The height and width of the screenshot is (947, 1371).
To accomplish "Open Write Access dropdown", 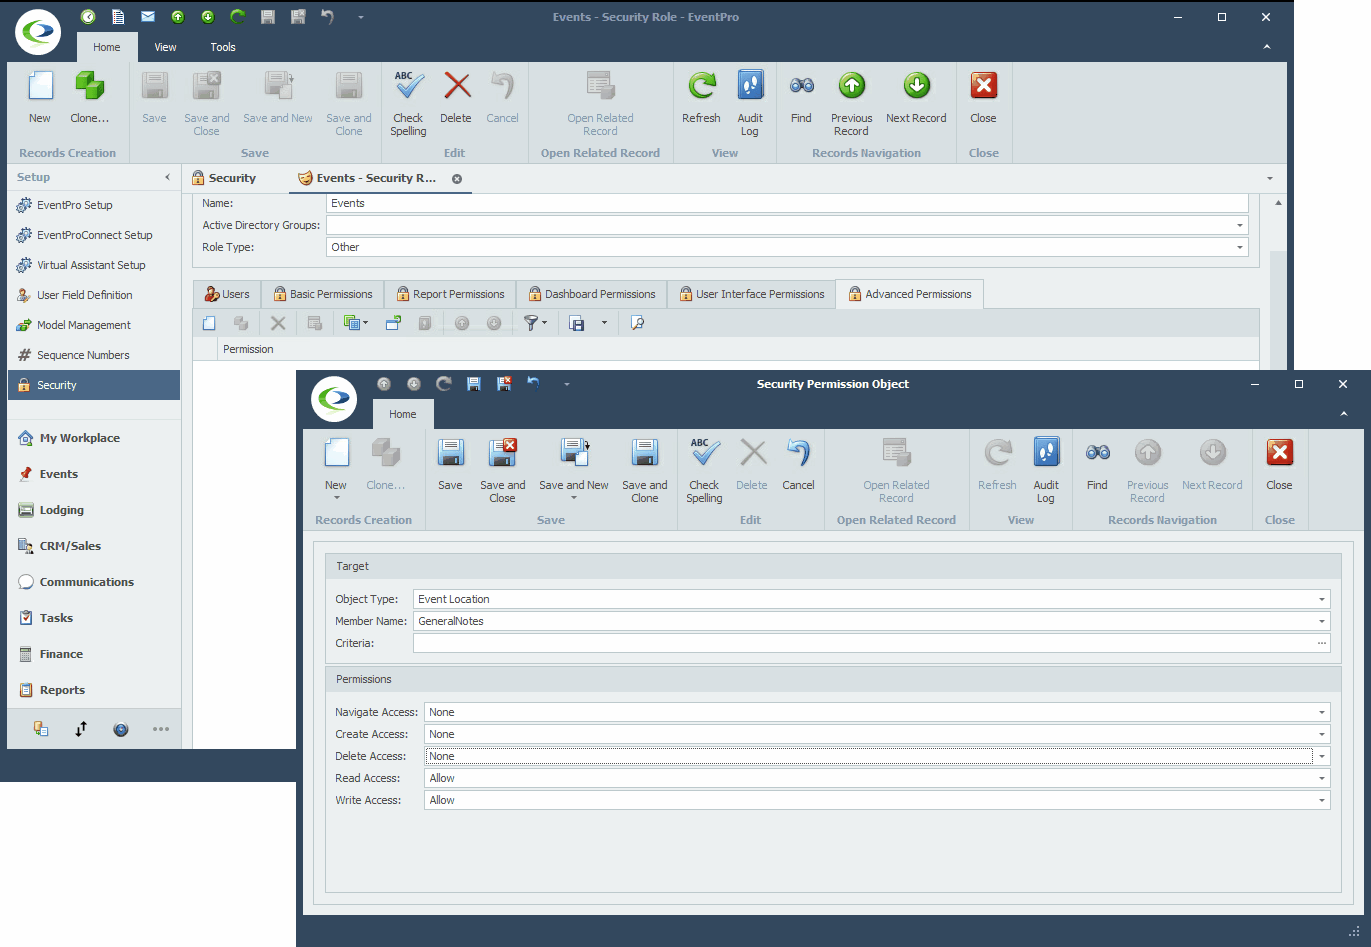I will [1322, 800].
